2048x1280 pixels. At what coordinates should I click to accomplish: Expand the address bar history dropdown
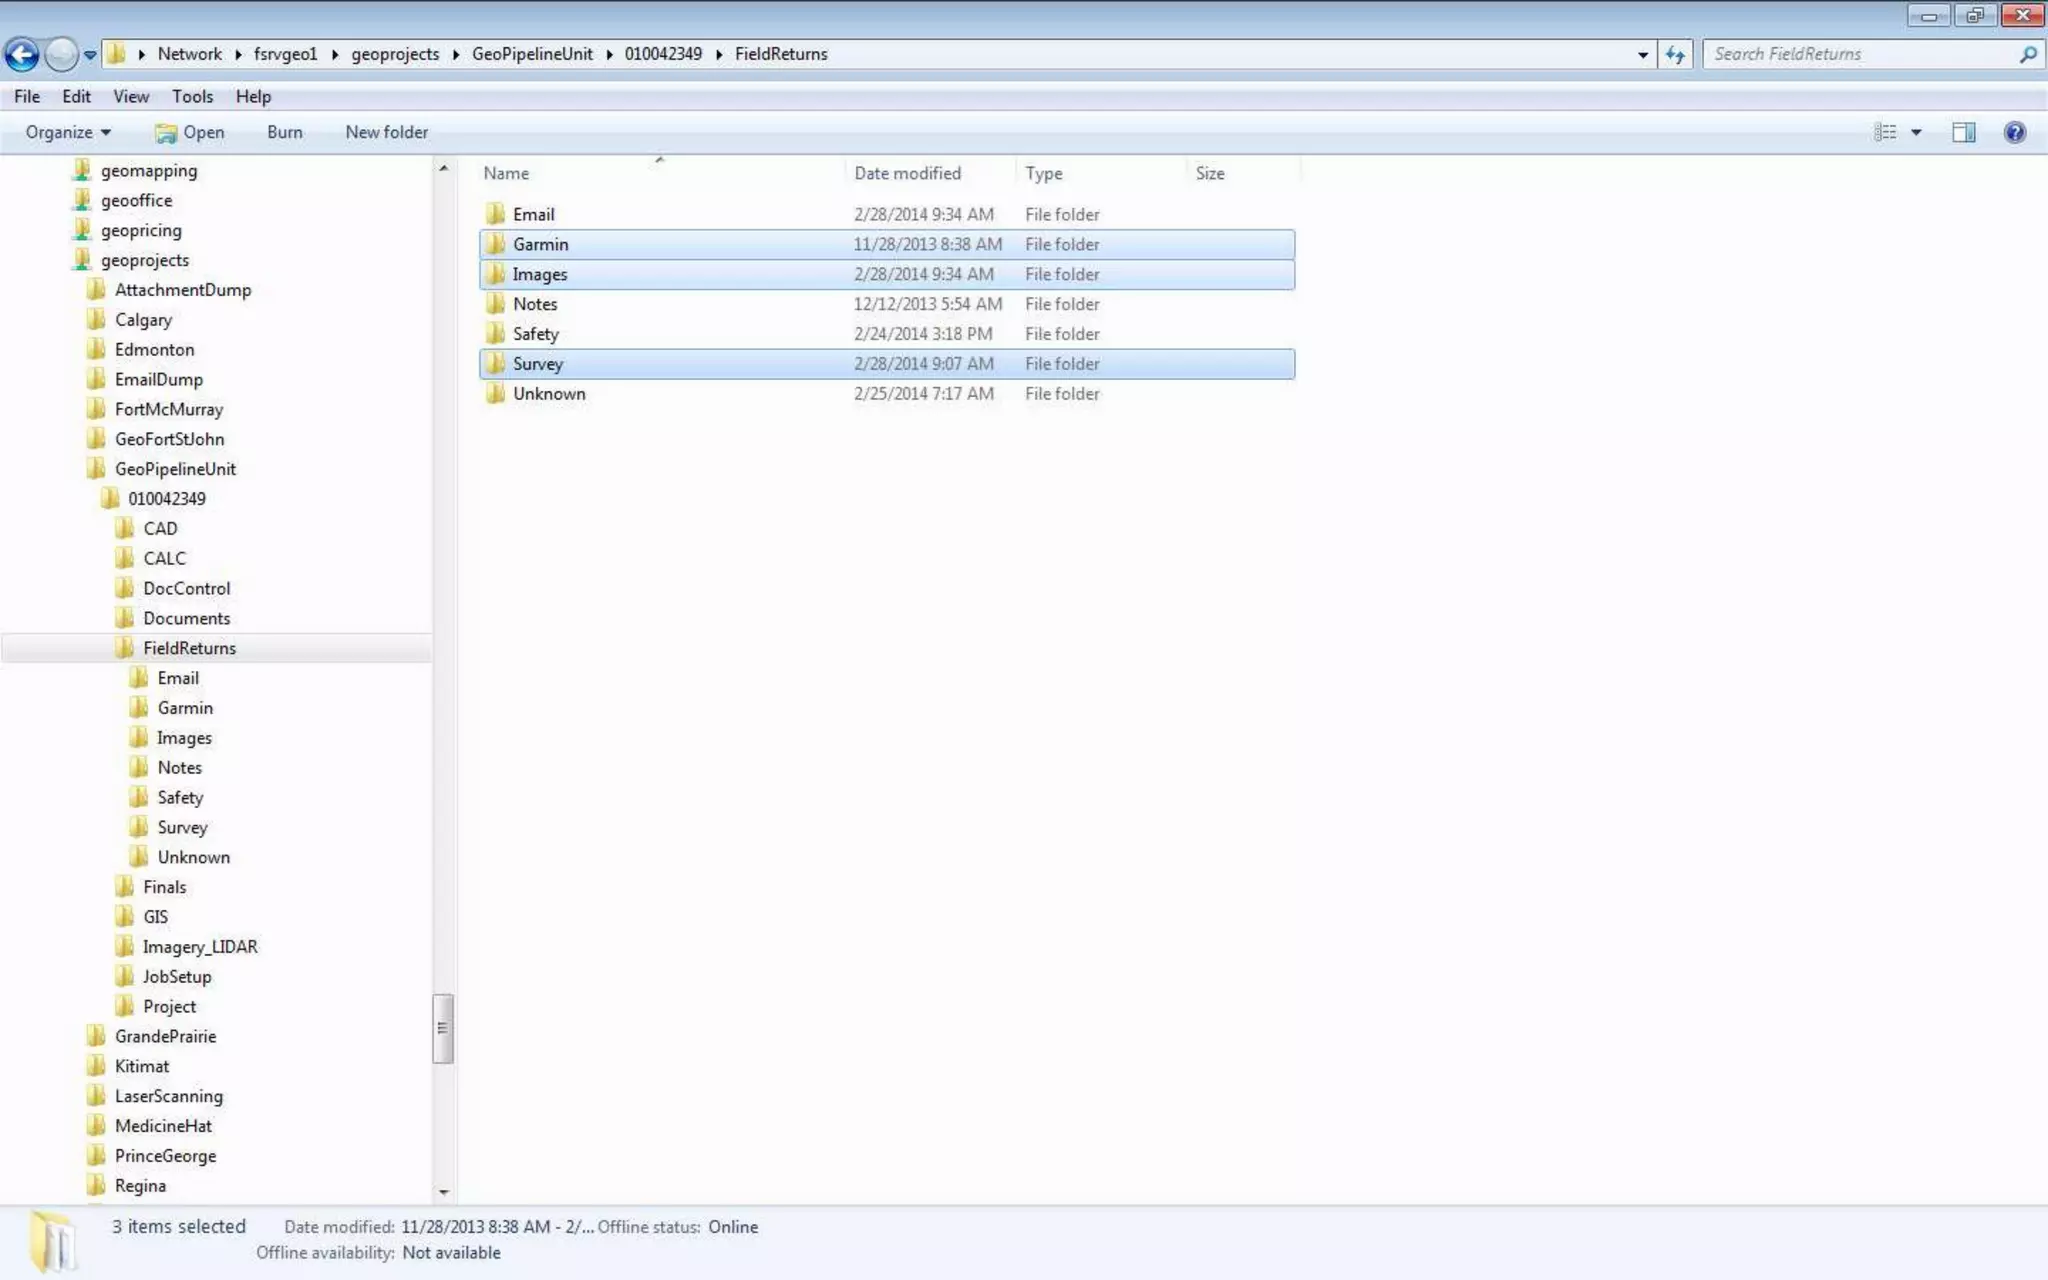[x=1642, y=55]
